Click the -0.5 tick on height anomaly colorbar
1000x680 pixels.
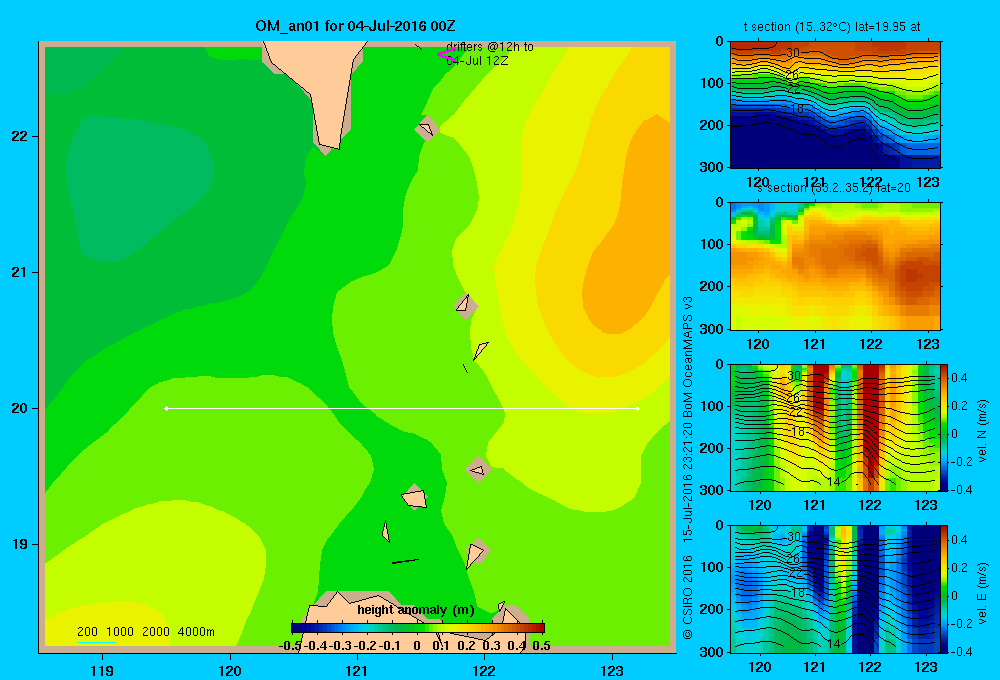290,646
